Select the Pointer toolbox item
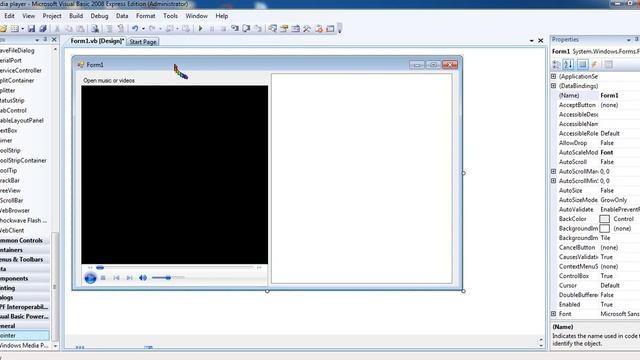This screenshot has height=360, width=640. (24, 336)
